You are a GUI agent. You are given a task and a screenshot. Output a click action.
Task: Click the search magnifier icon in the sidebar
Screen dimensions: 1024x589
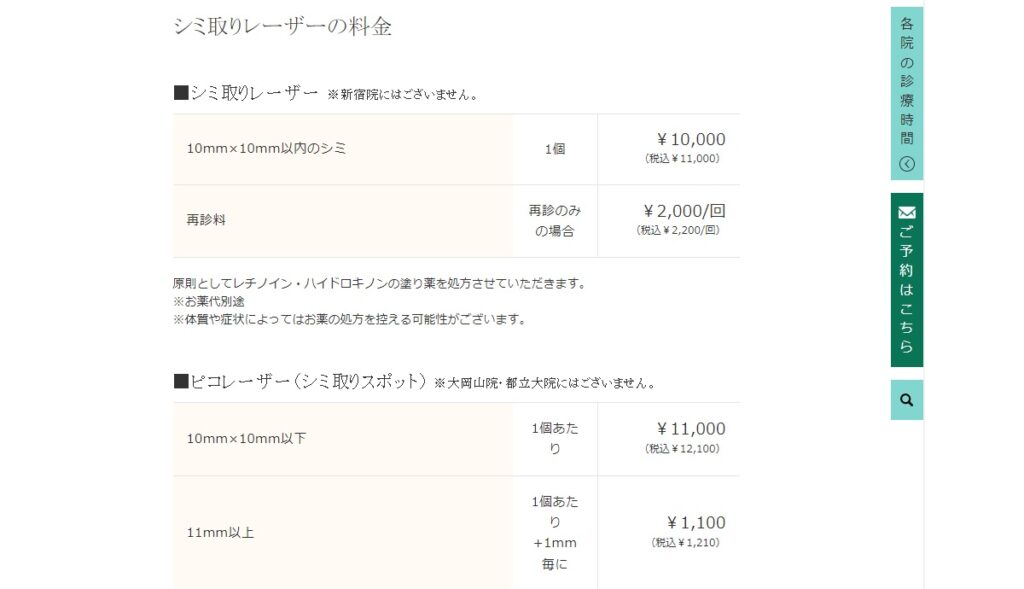(x=905, y=400)
